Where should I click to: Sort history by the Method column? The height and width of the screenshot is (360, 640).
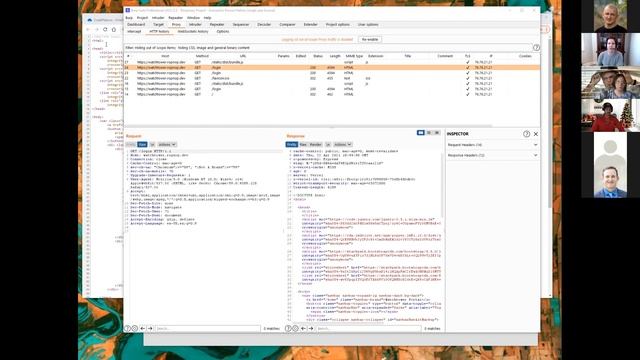[x=202, y=56]
